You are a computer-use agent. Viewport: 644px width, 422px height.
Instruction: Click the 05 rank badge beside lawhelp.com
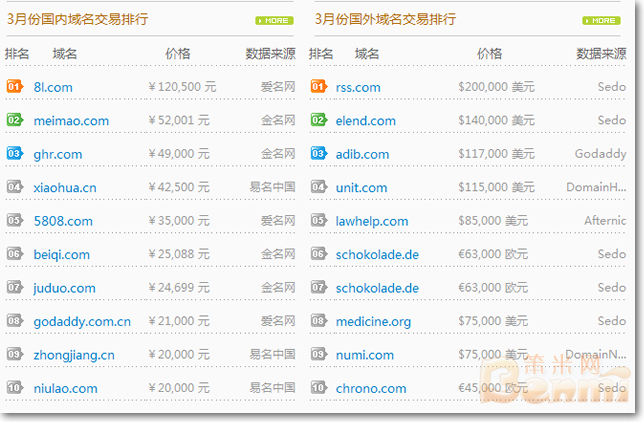point(319,220)
